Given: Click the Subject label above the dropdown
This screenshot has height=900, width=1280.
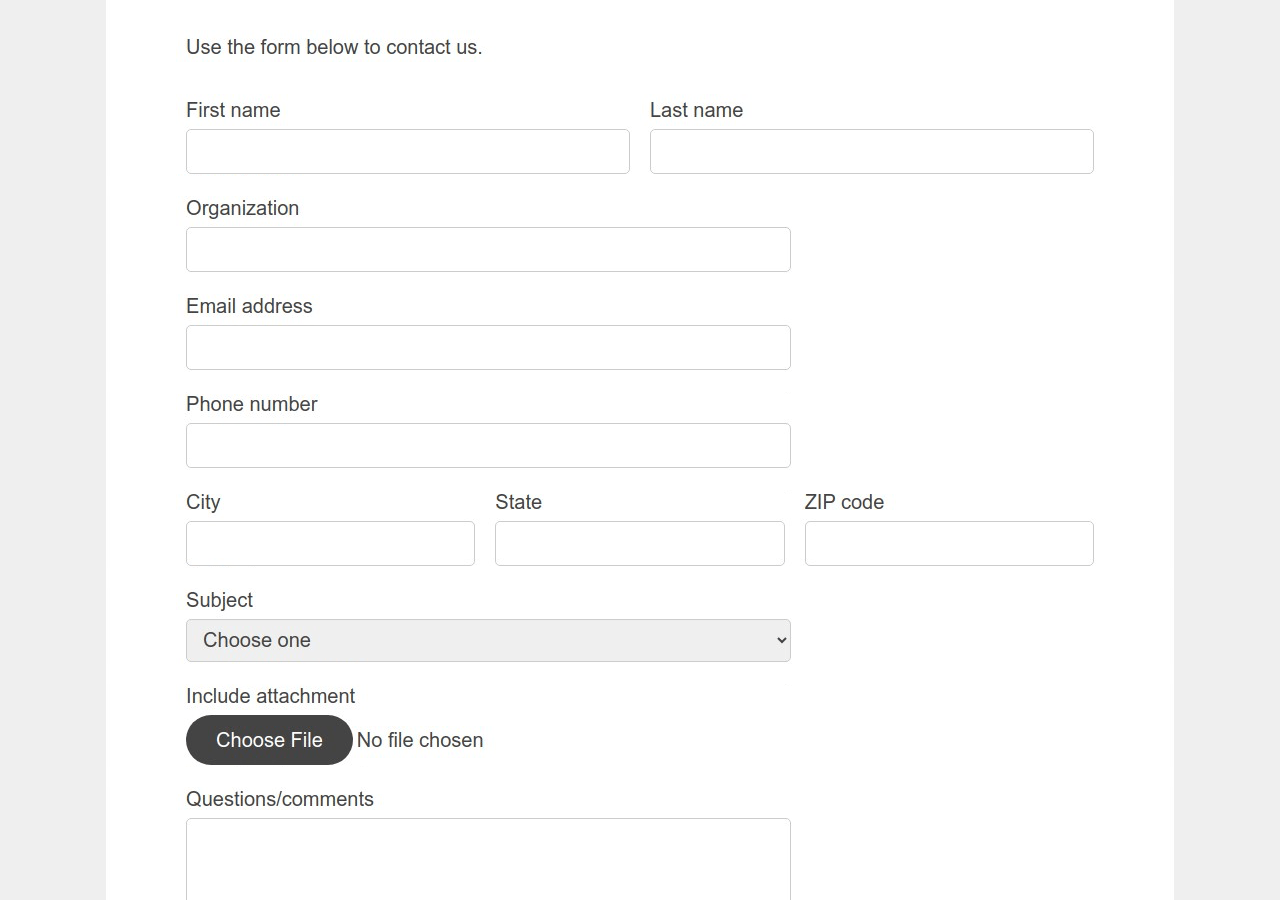Looking at the screenshot, I should coord(219,600).
